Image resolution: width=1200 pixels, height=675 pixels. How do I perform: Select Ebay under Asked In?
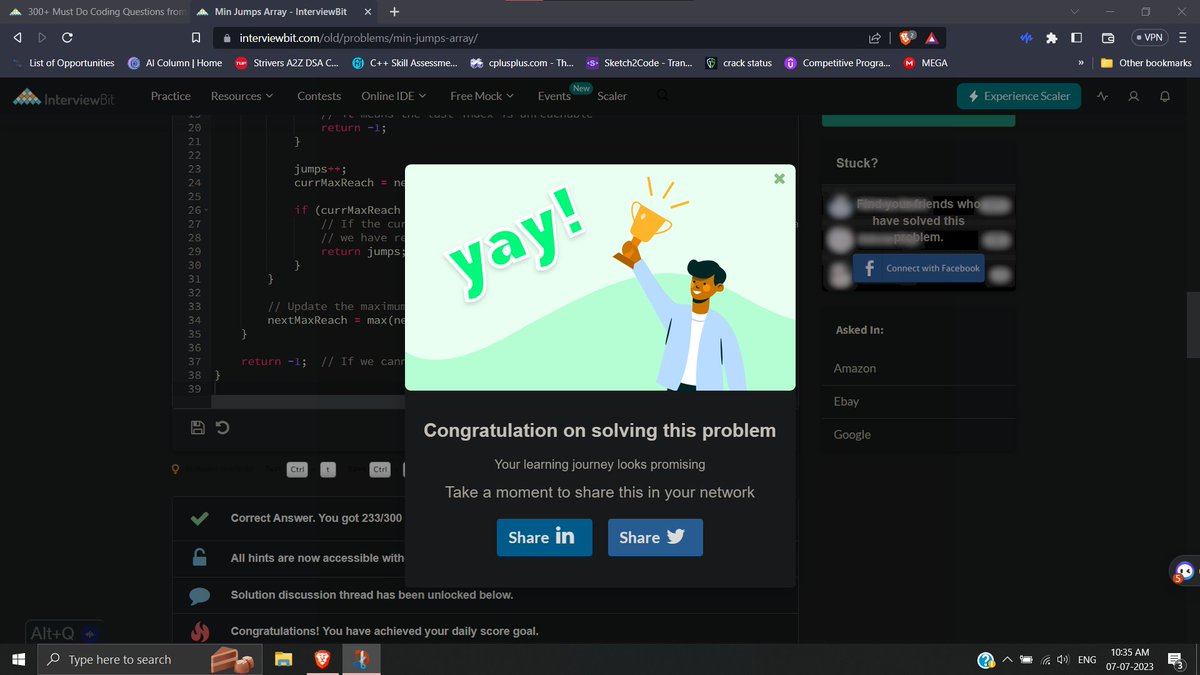click(x=846, y=401)
